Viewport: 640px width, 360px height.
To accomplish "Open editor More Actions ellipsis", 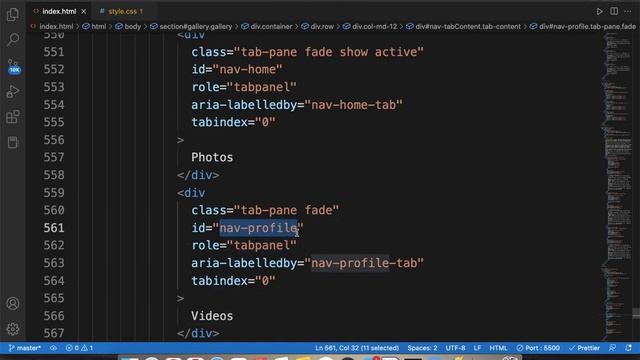I will coord(628,11).
